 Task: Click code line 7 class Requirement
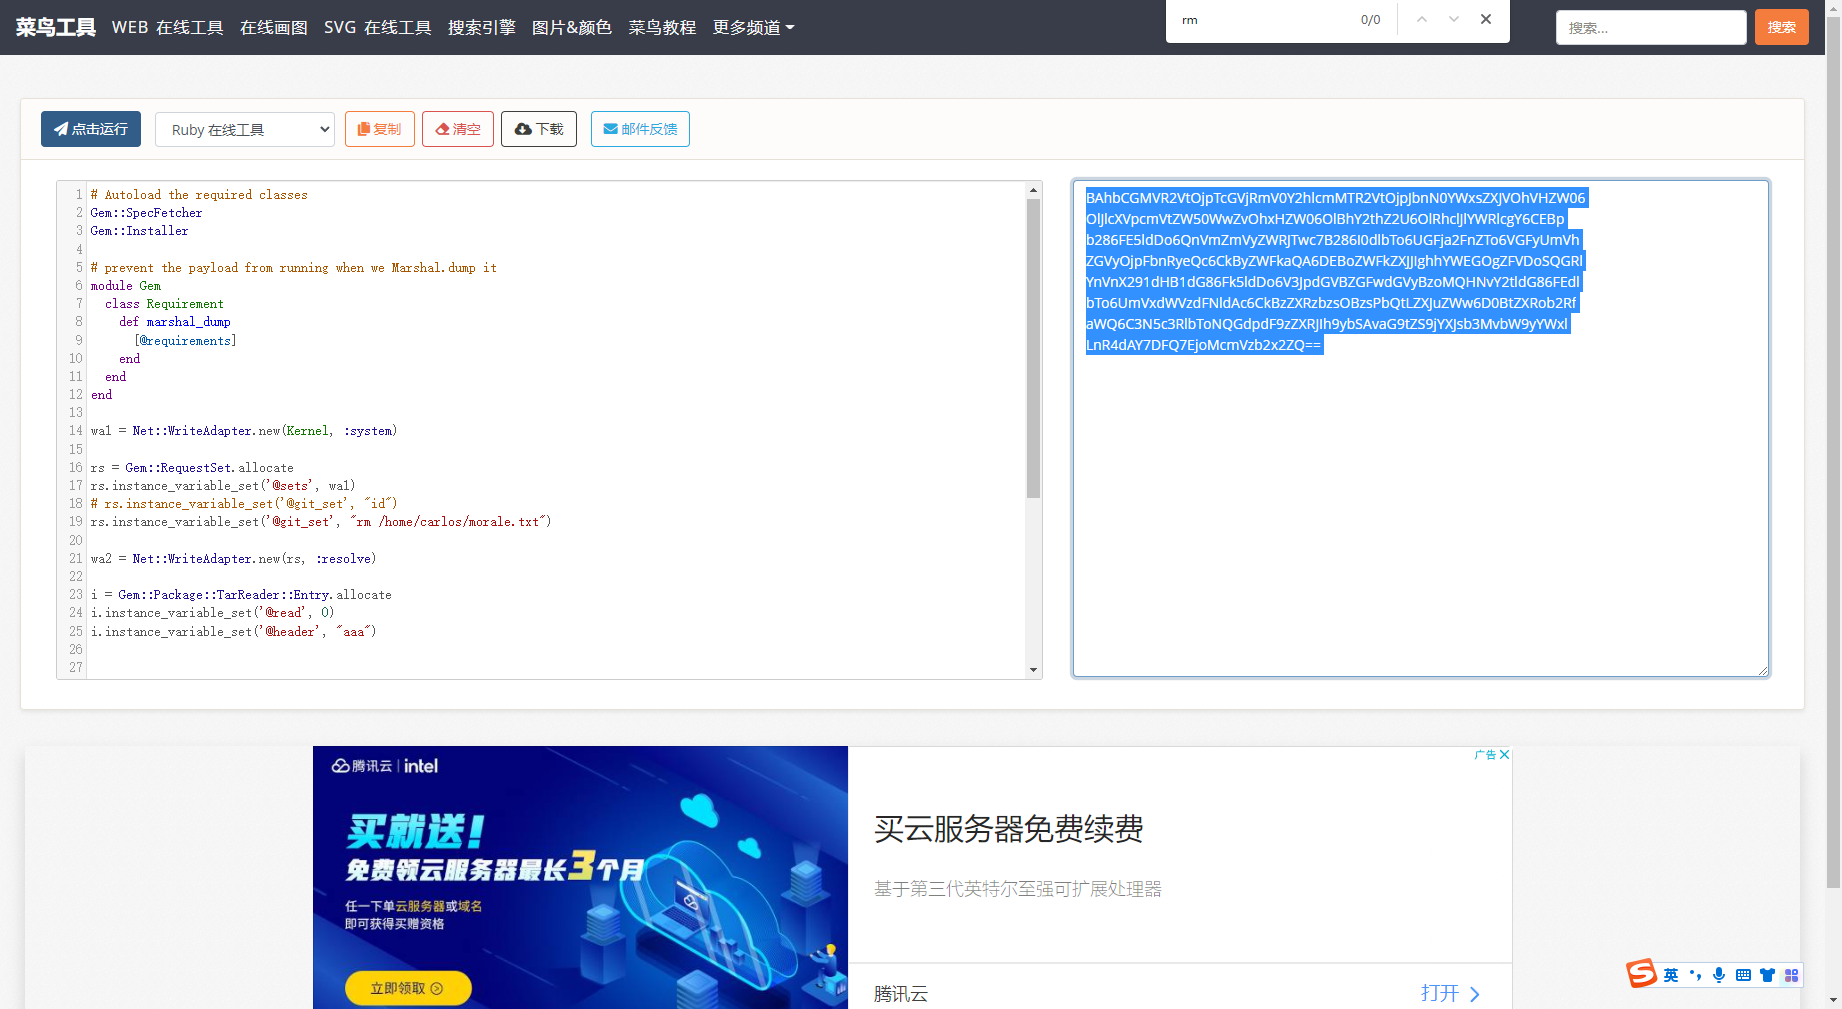[164, 304]
